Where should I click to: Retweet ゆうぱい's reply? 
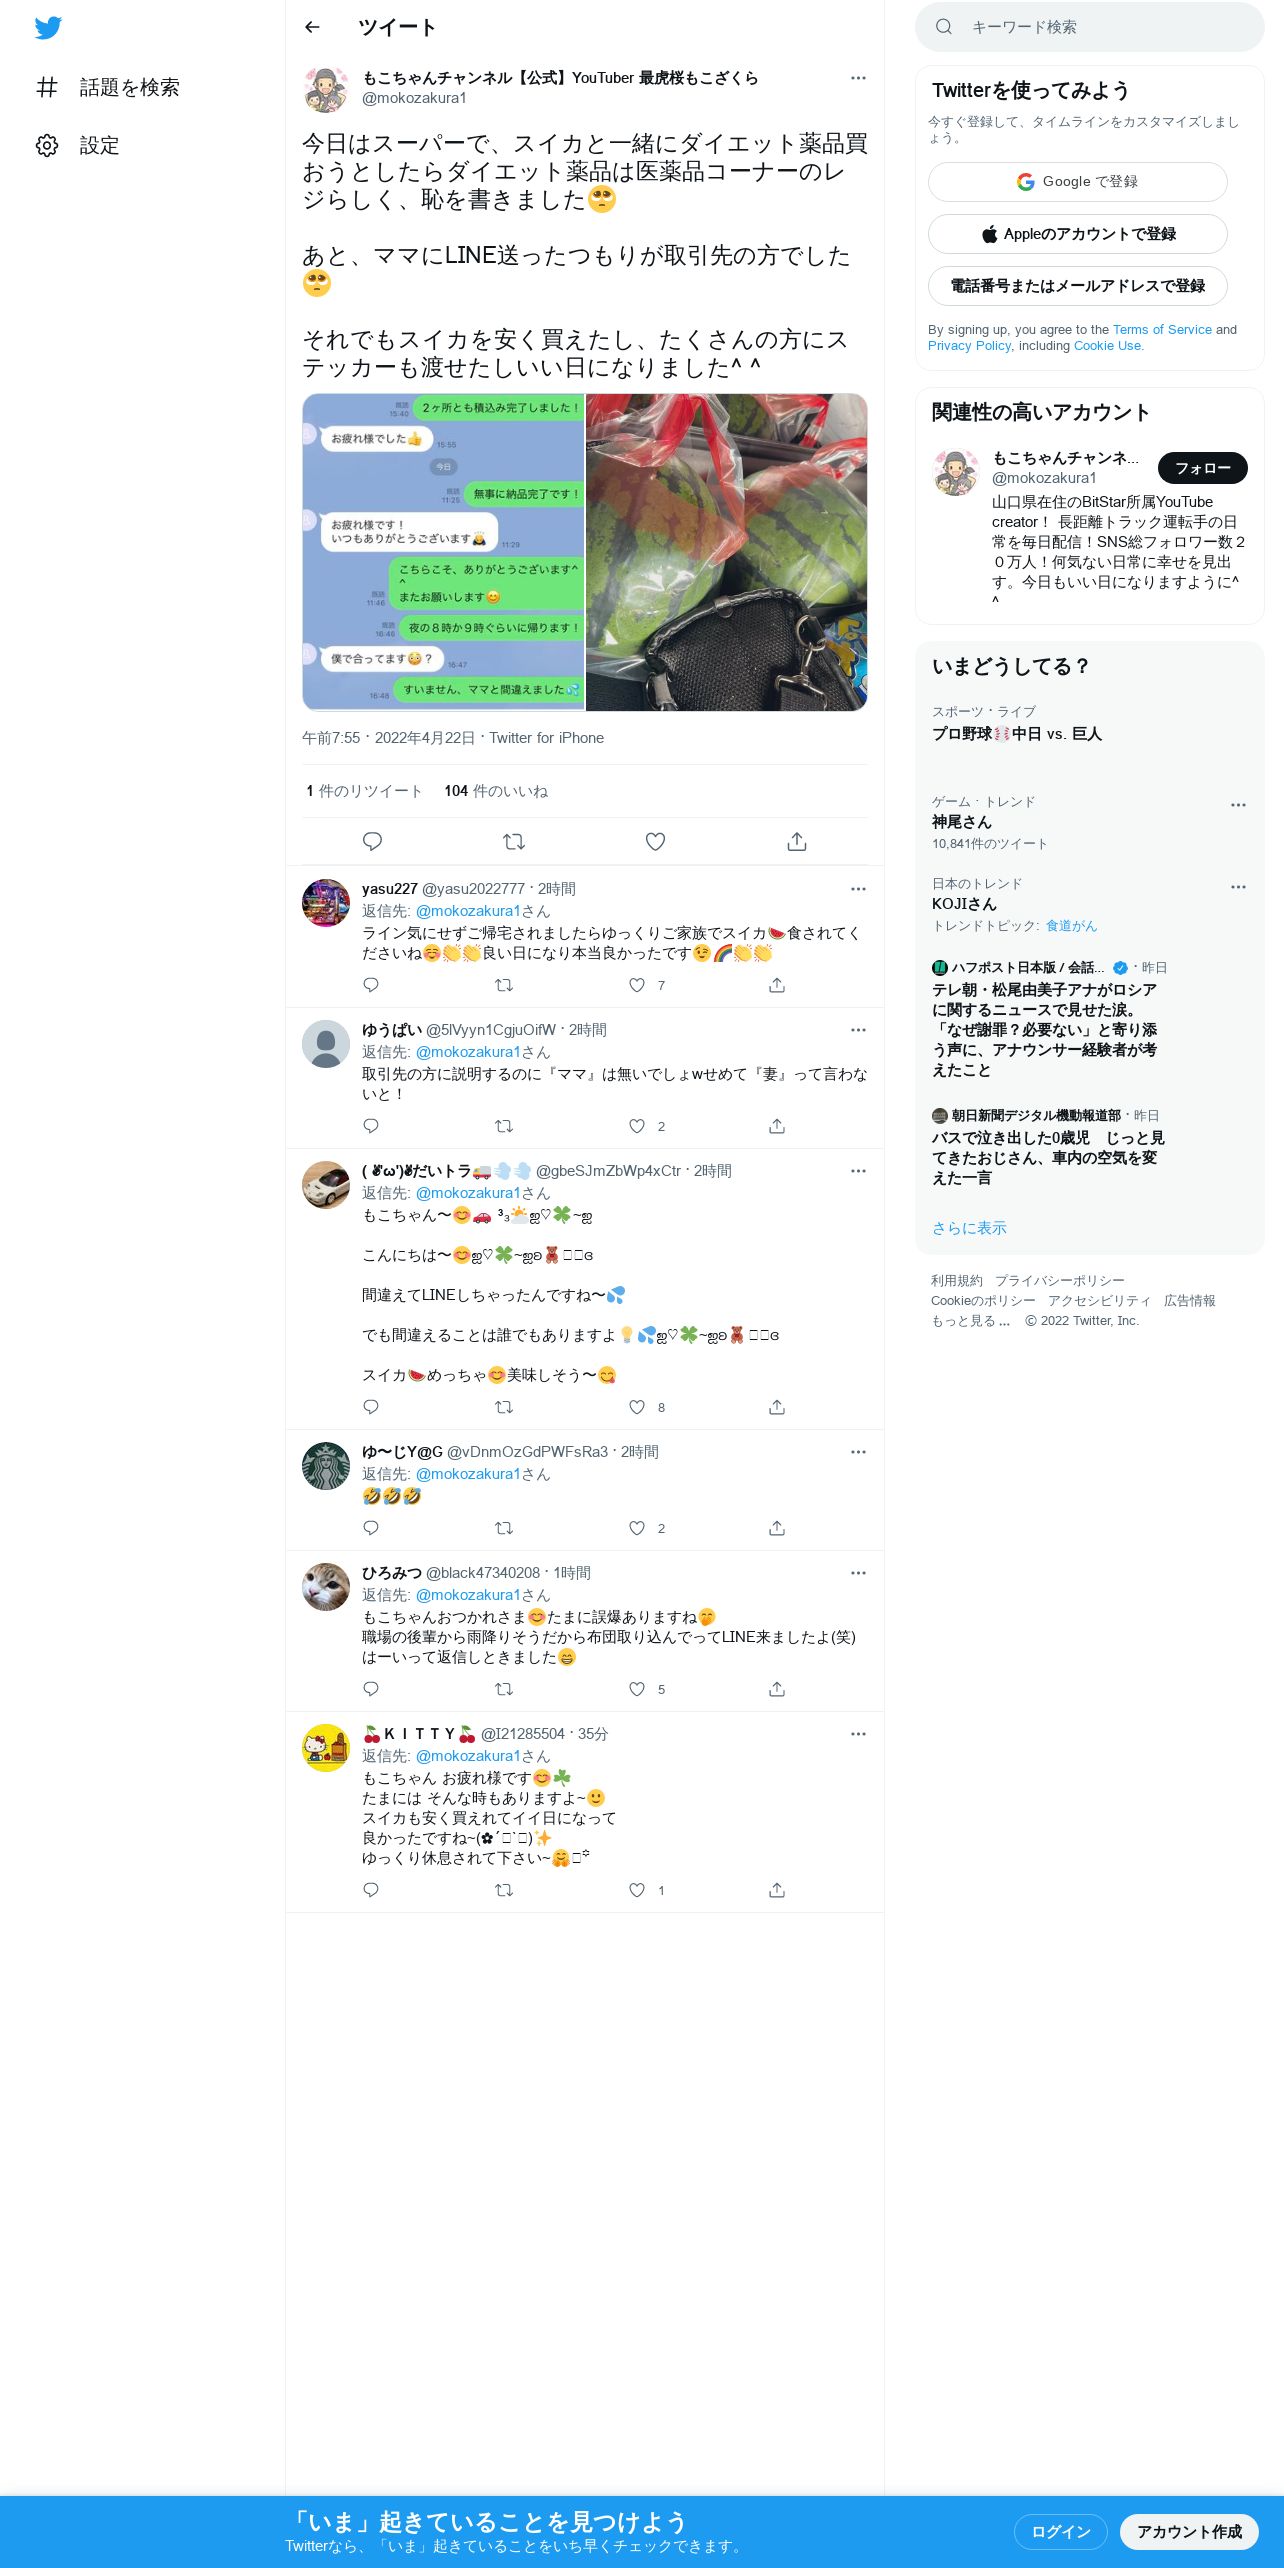tap(504, 1126)
